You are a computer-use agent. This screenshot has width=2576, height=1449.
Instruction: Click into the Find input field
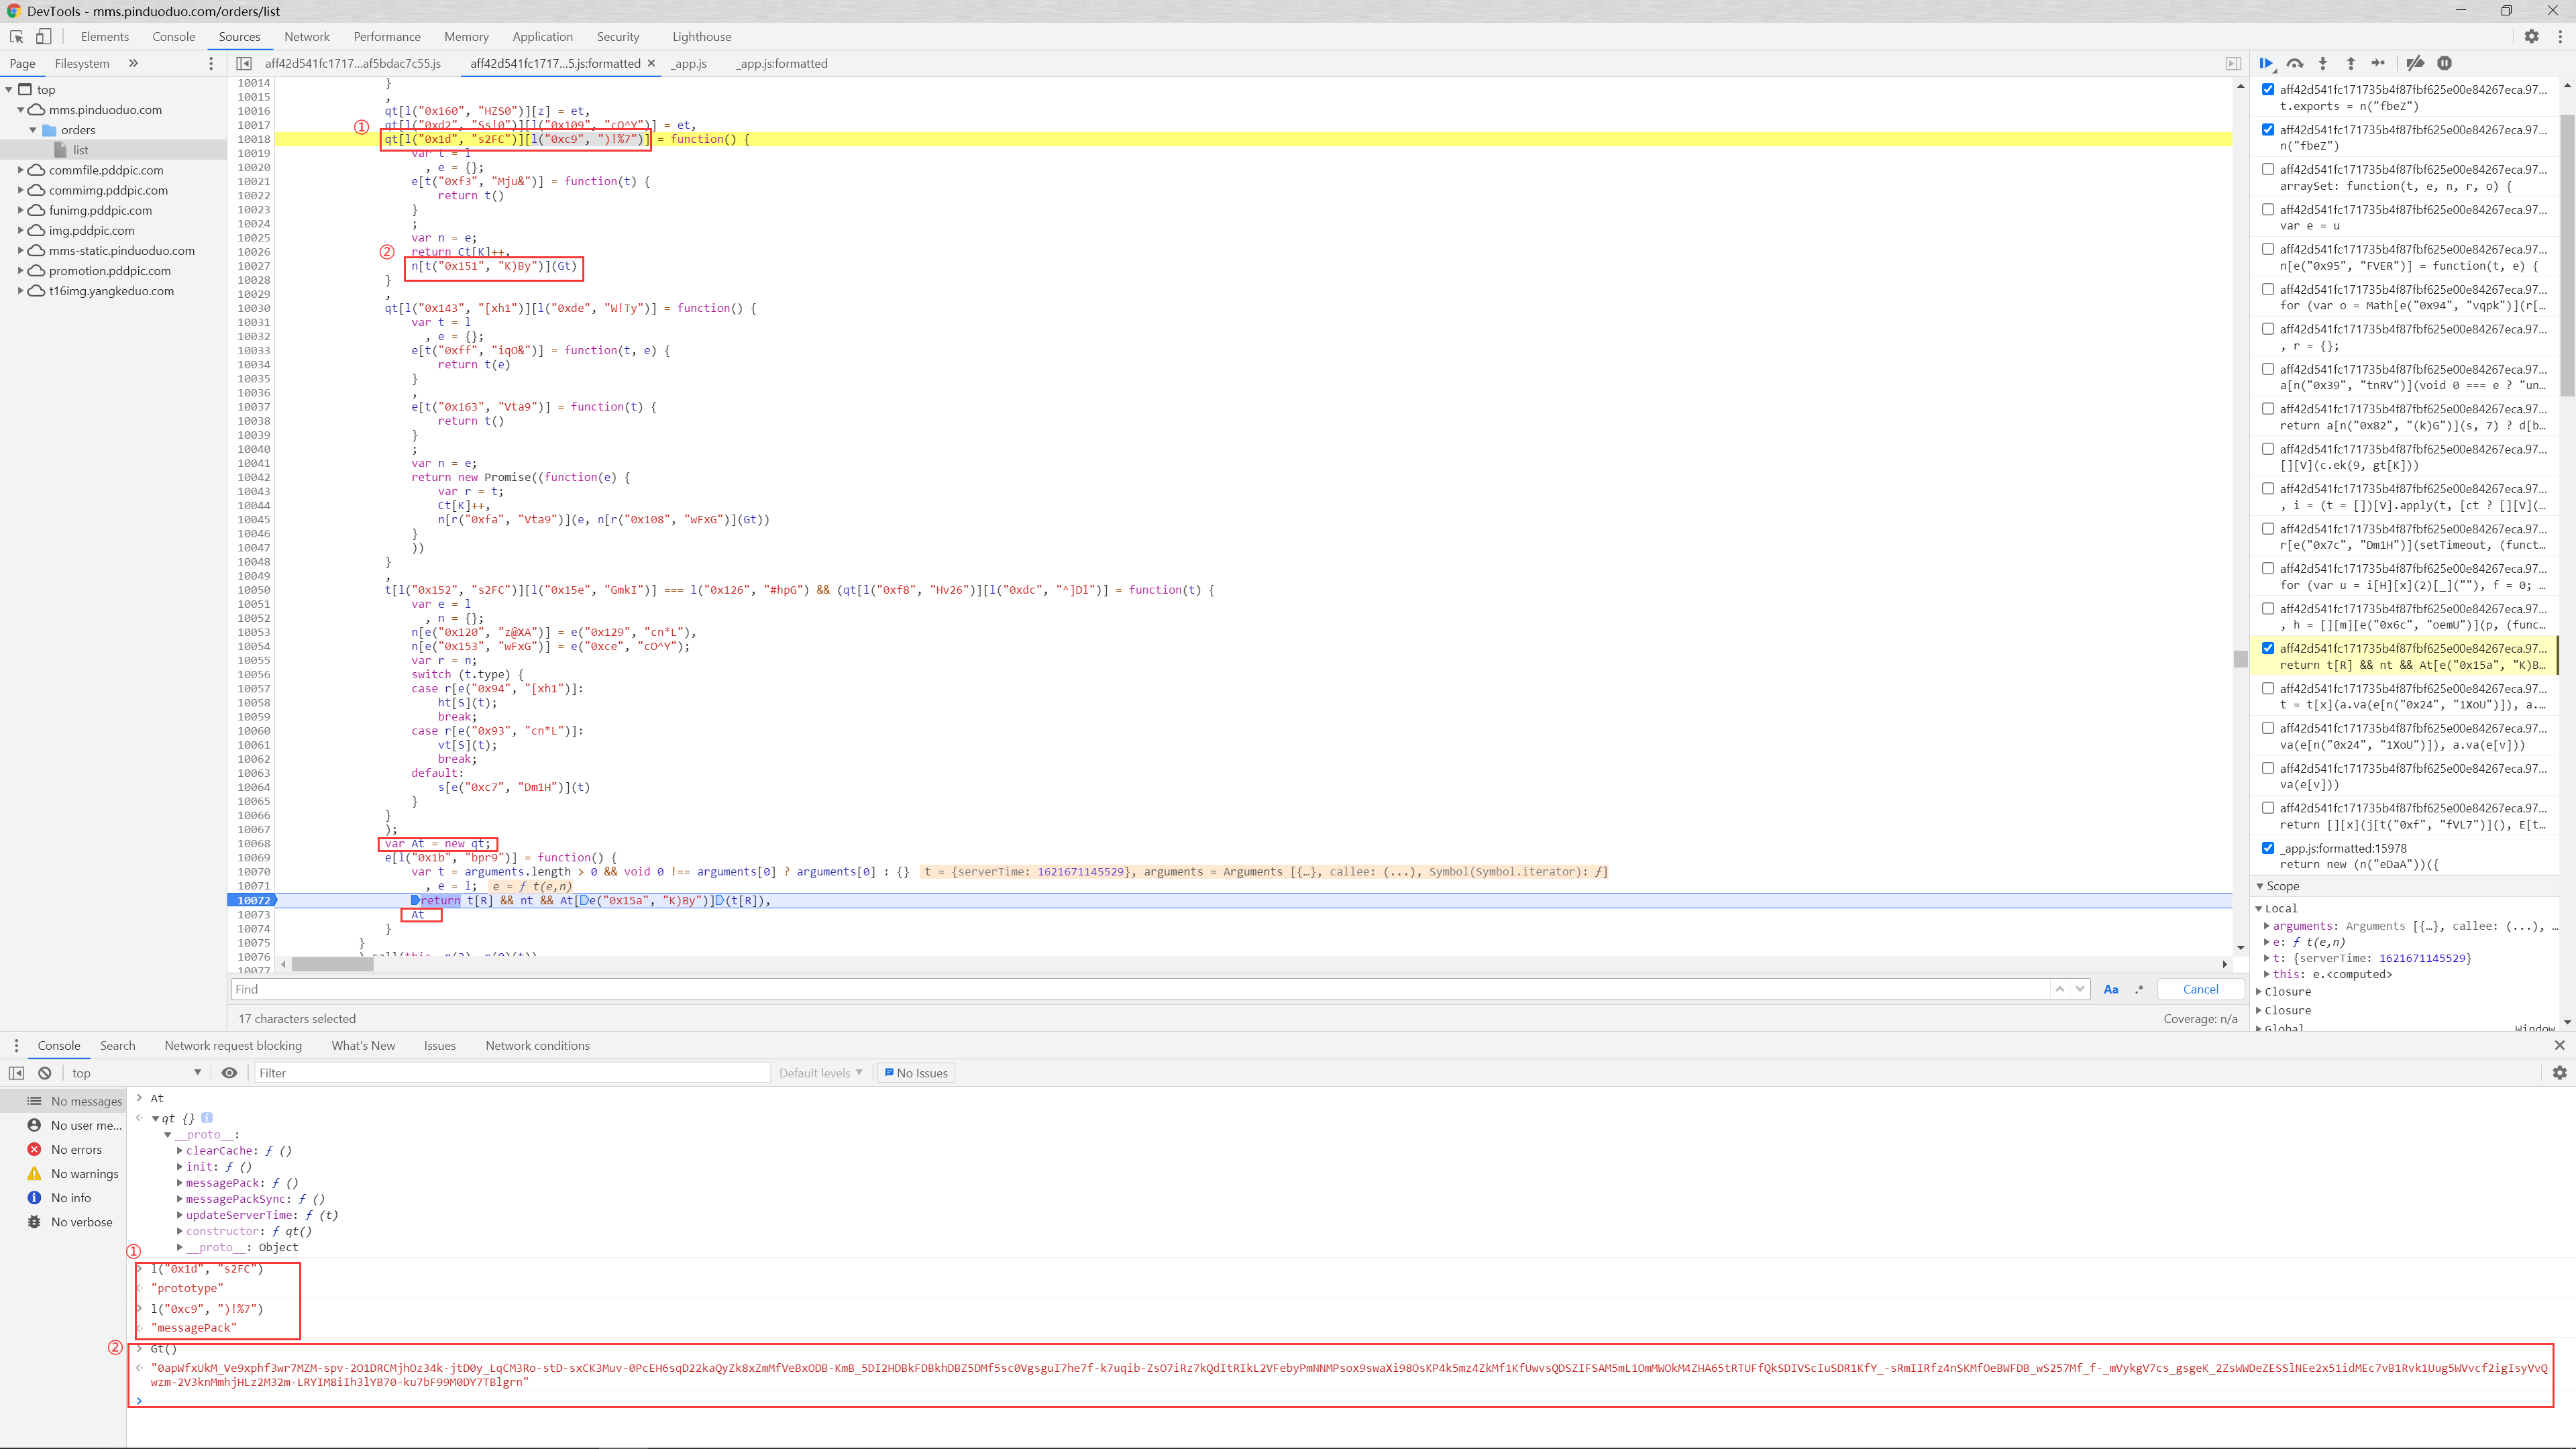1140,989
